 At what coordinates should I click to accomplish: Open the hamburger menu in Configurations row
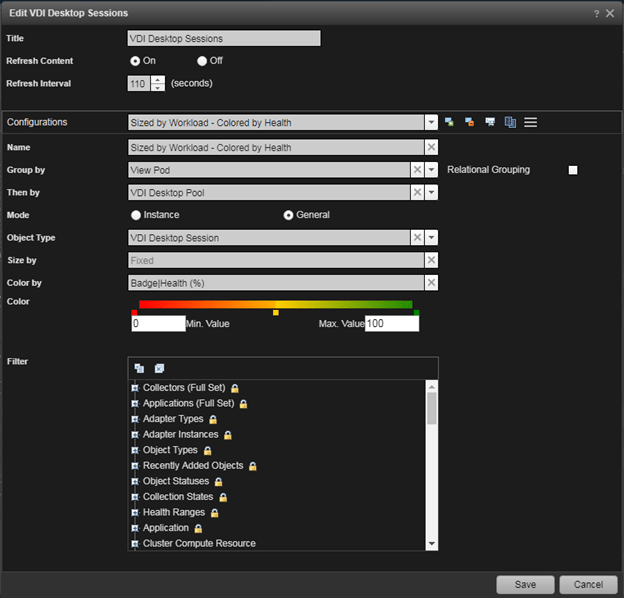(x=530, y=122)
